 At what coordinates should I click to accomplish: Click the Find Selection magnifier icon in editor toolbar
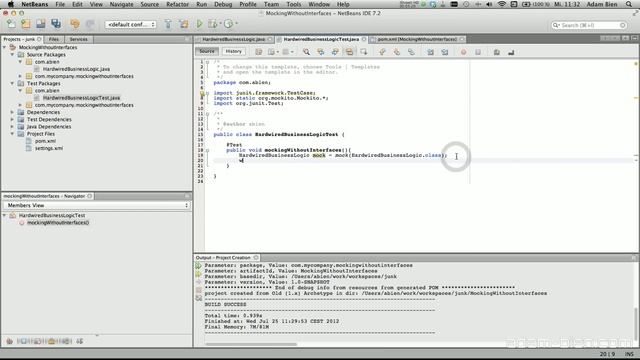tap(306, 52)
